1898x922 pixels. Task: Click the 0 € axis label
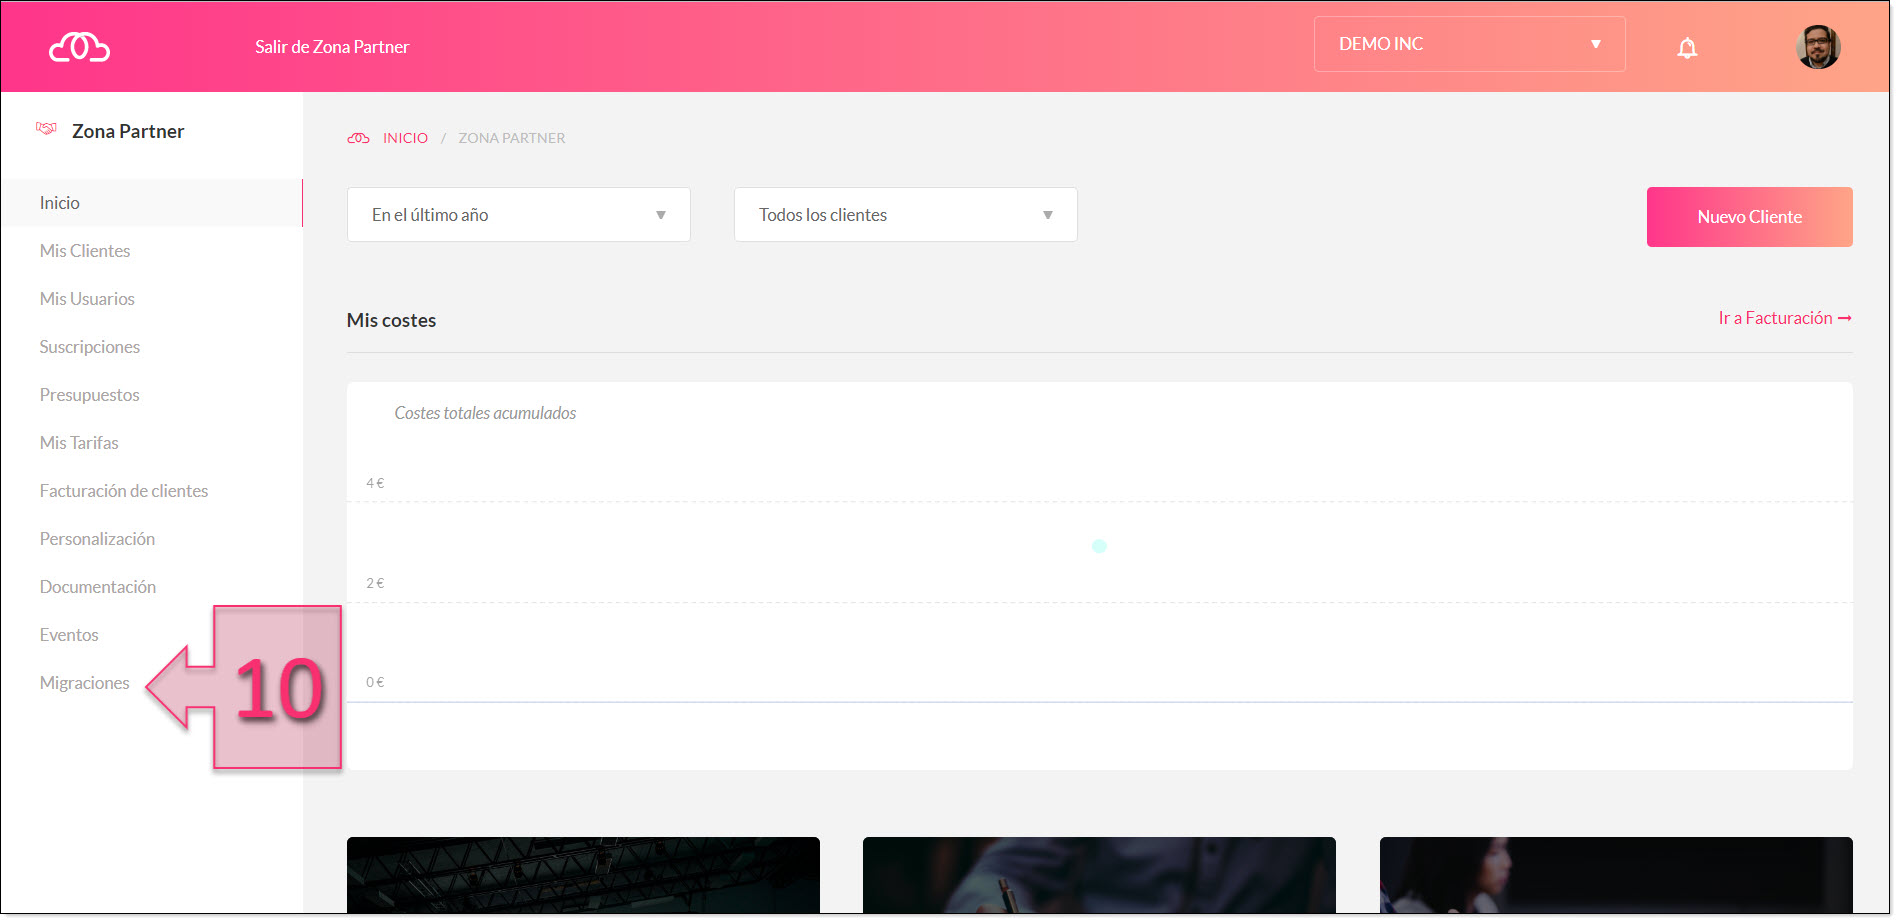(x=375, y=682)
